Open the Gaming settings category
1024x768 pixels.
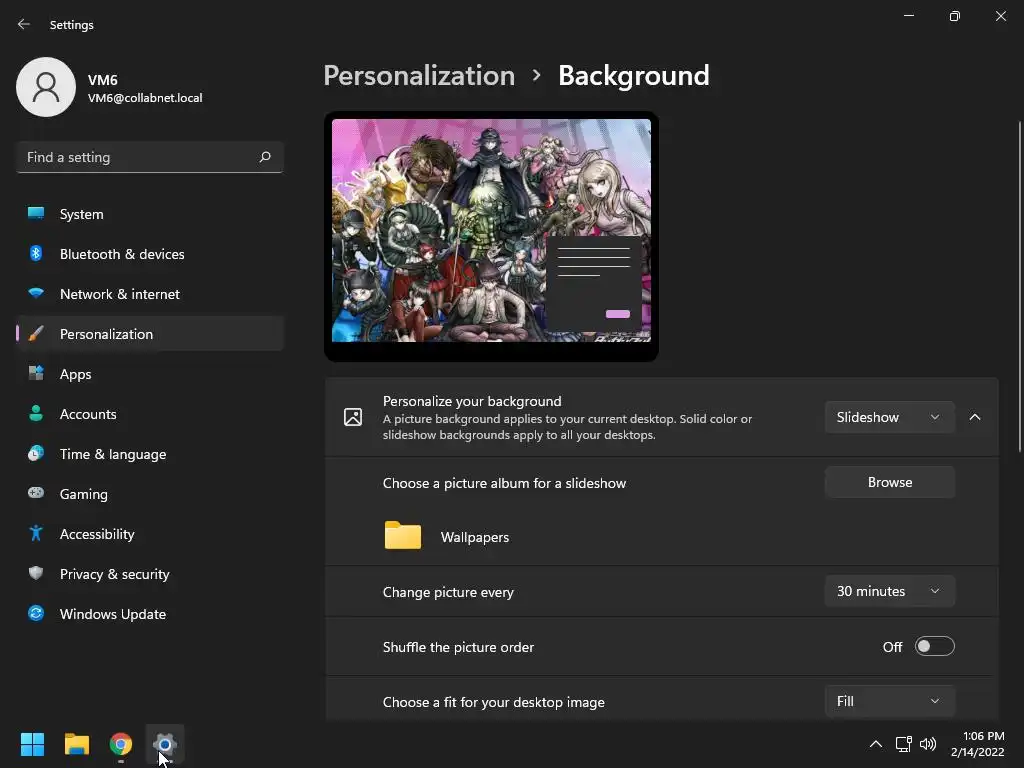[x=150, y=493]
